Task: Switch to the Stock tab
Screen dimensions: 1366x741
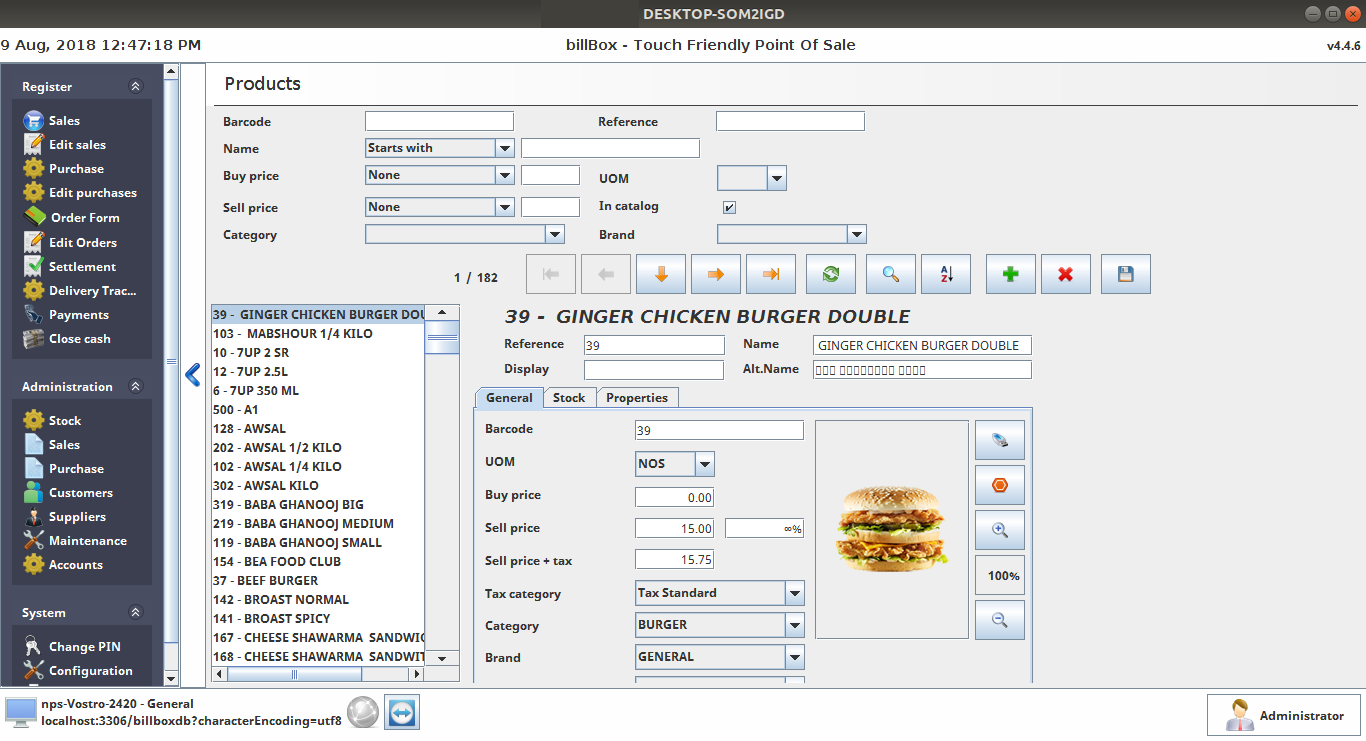Action: (x=569, y=398)
